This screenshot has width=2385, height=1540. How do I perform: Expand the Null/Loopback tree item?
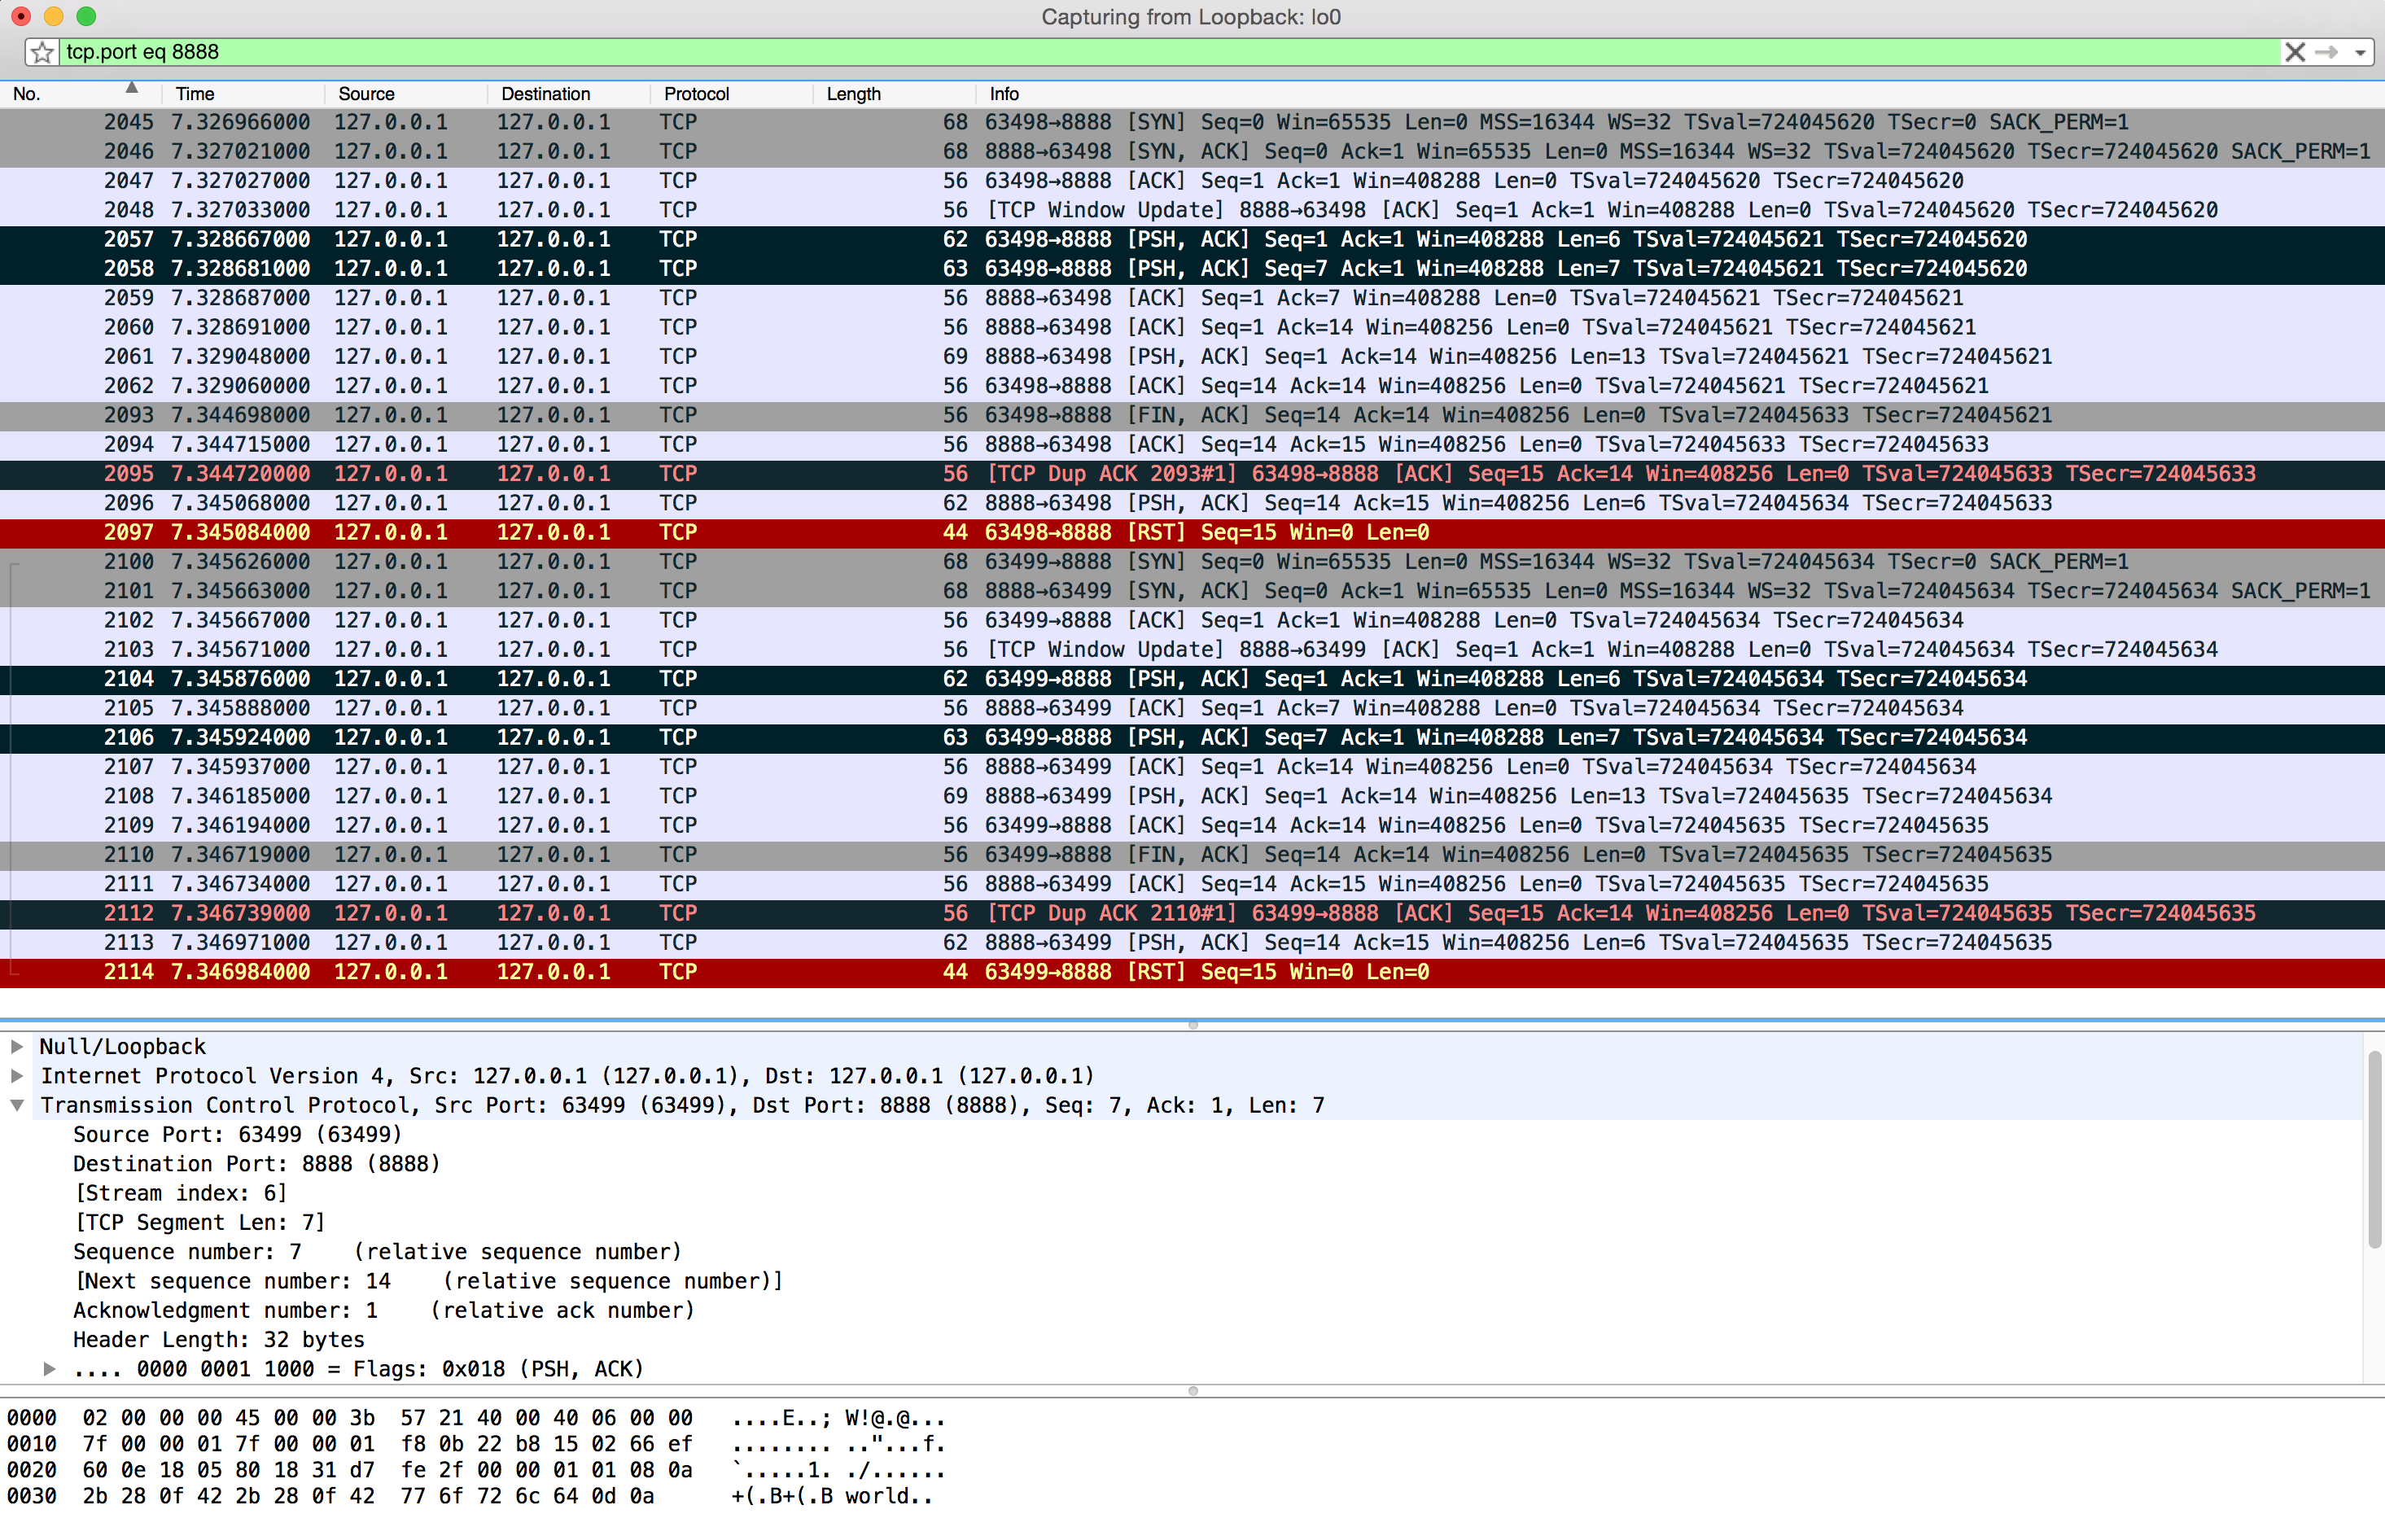point(17,1046)
